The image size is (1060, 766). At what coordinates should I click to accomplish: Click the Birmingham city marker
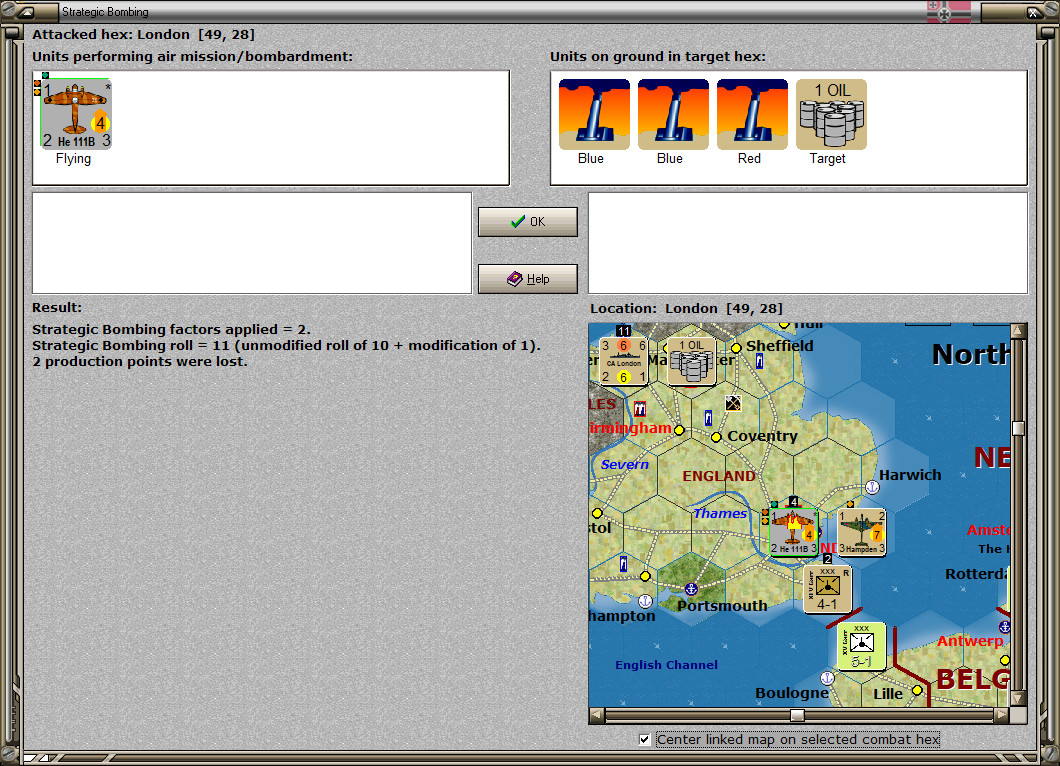pyautogui.click(x=679, y=430)
